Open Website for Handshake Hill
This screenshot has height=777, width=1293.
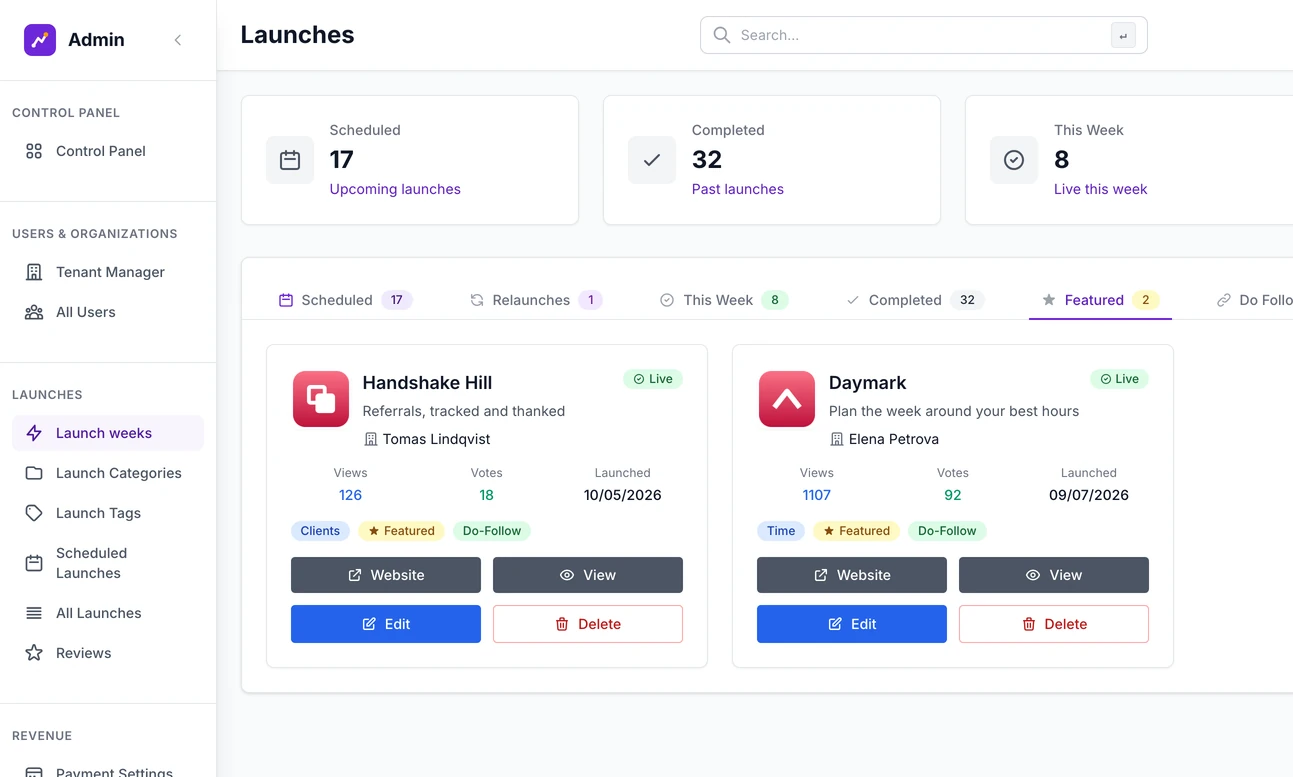pyautogui.click(x=386, y=575)
